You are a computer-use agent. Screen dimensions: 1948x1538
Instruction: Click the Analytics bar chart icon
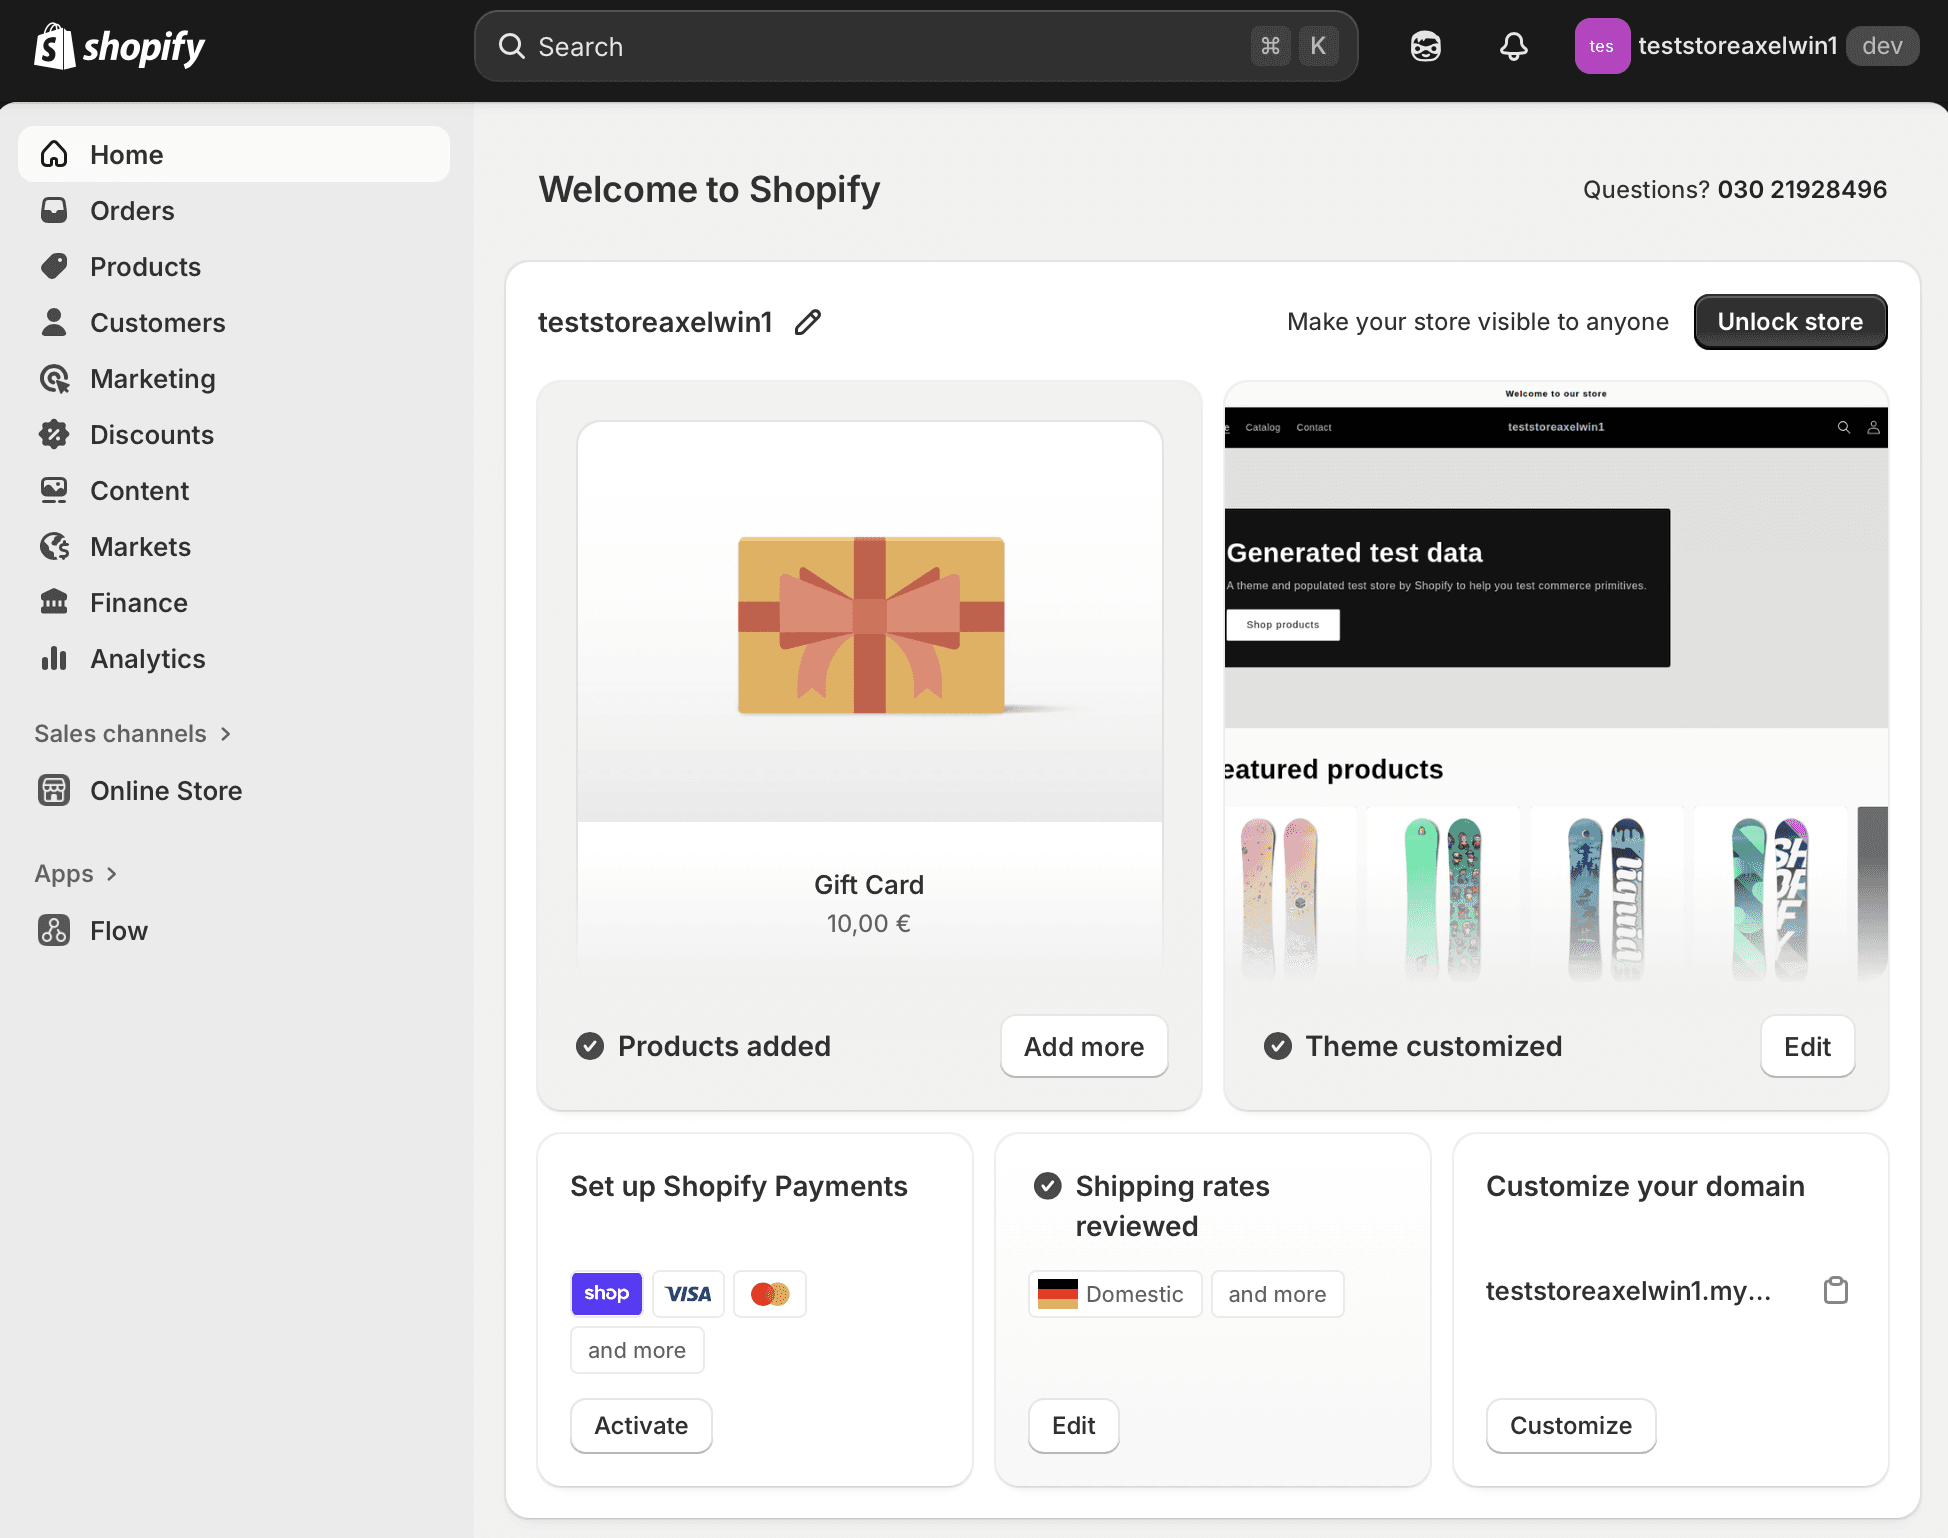(54, 658)
